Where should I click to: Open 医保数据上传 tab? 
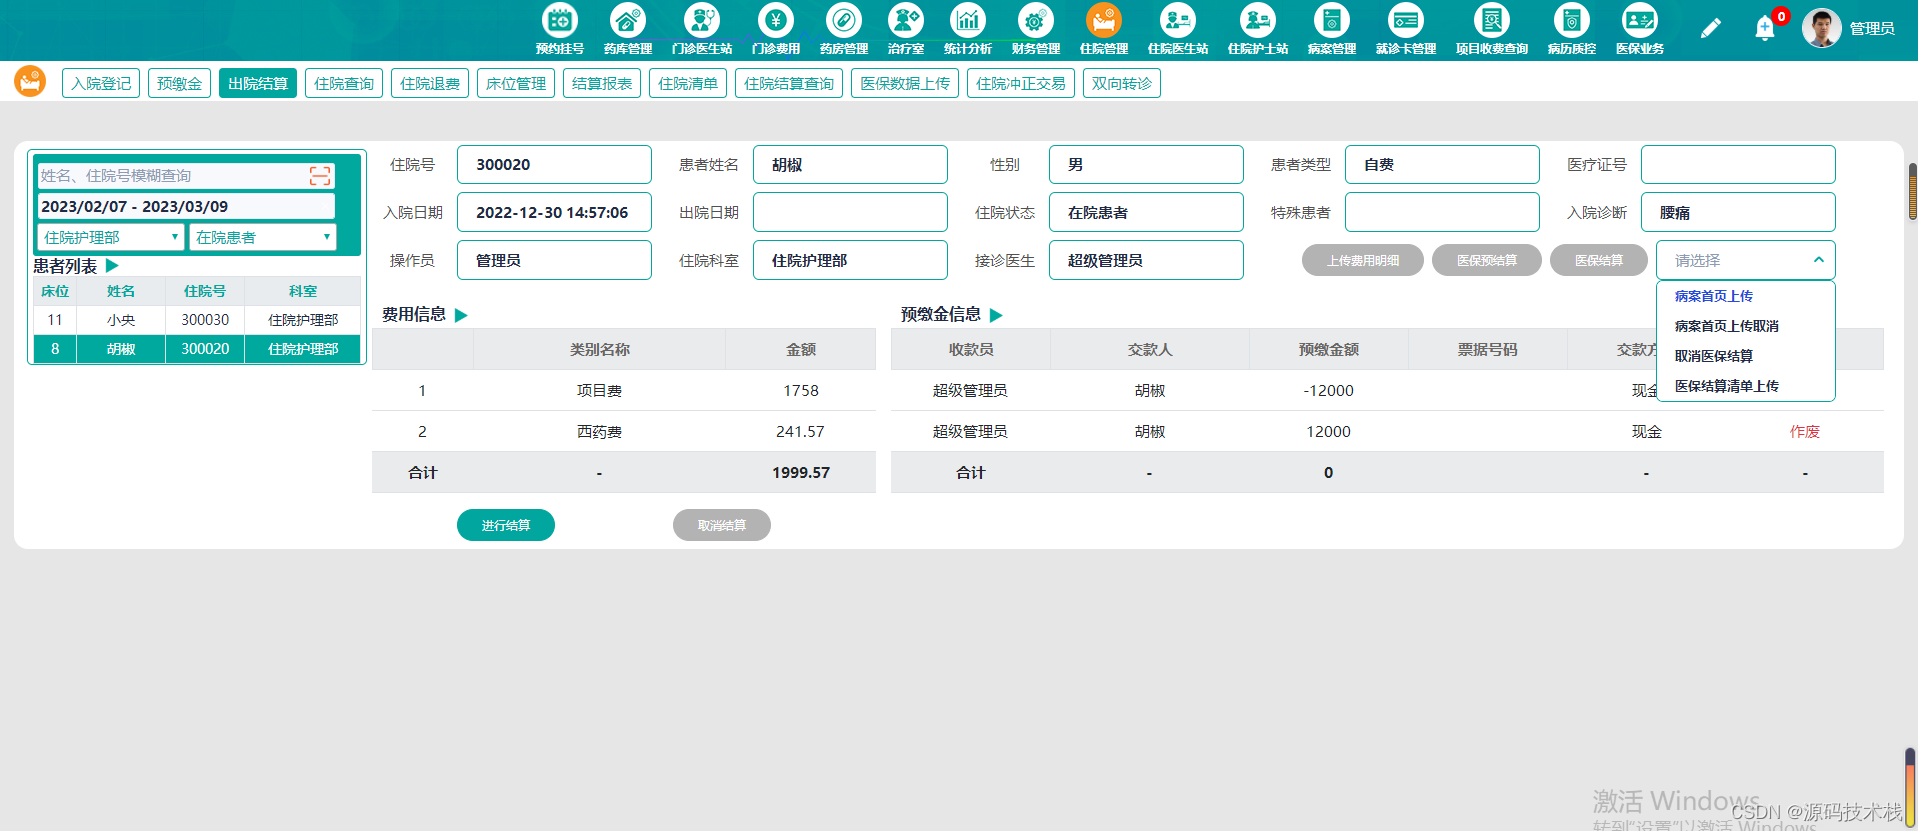[905, 83]
